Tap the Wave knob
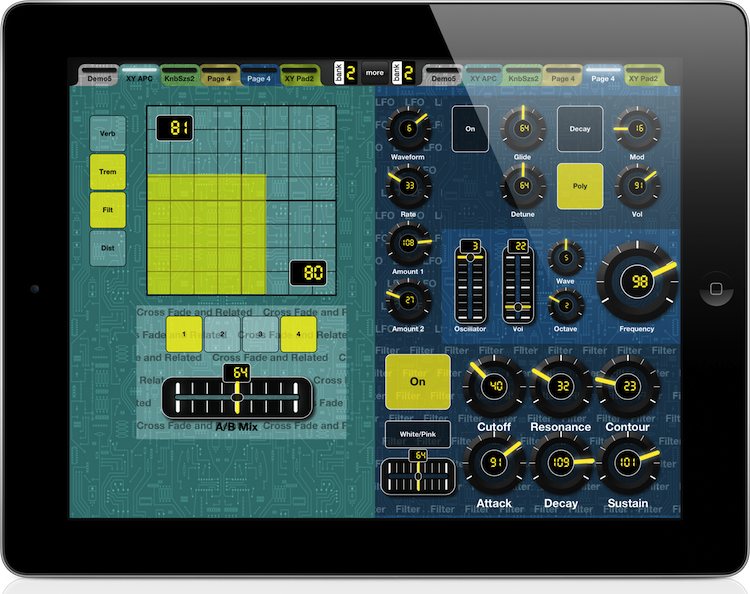The width and height of the screenshot is (750, 594). pos(566,258)
